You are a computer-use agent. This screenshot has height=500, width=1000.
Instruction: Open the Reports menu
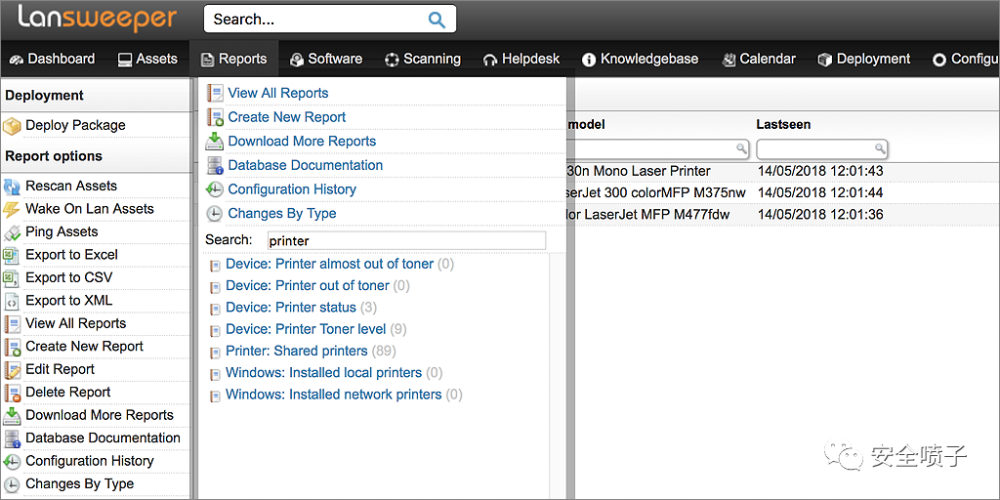pyautogui.click(x=234, y=59)
